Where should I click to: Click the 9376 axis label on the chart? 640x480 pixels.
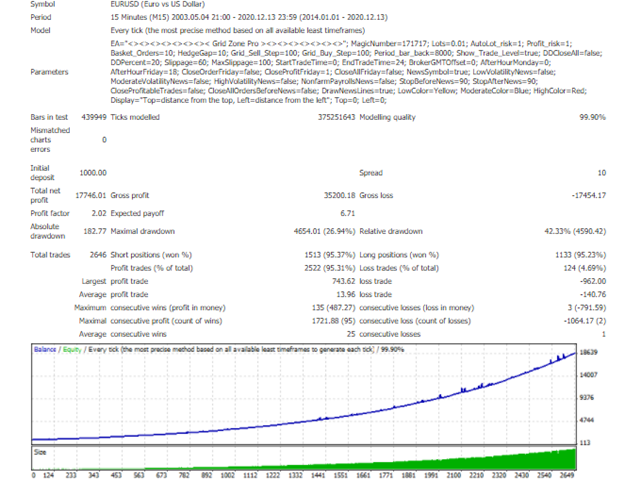click(x=587, y=398)
